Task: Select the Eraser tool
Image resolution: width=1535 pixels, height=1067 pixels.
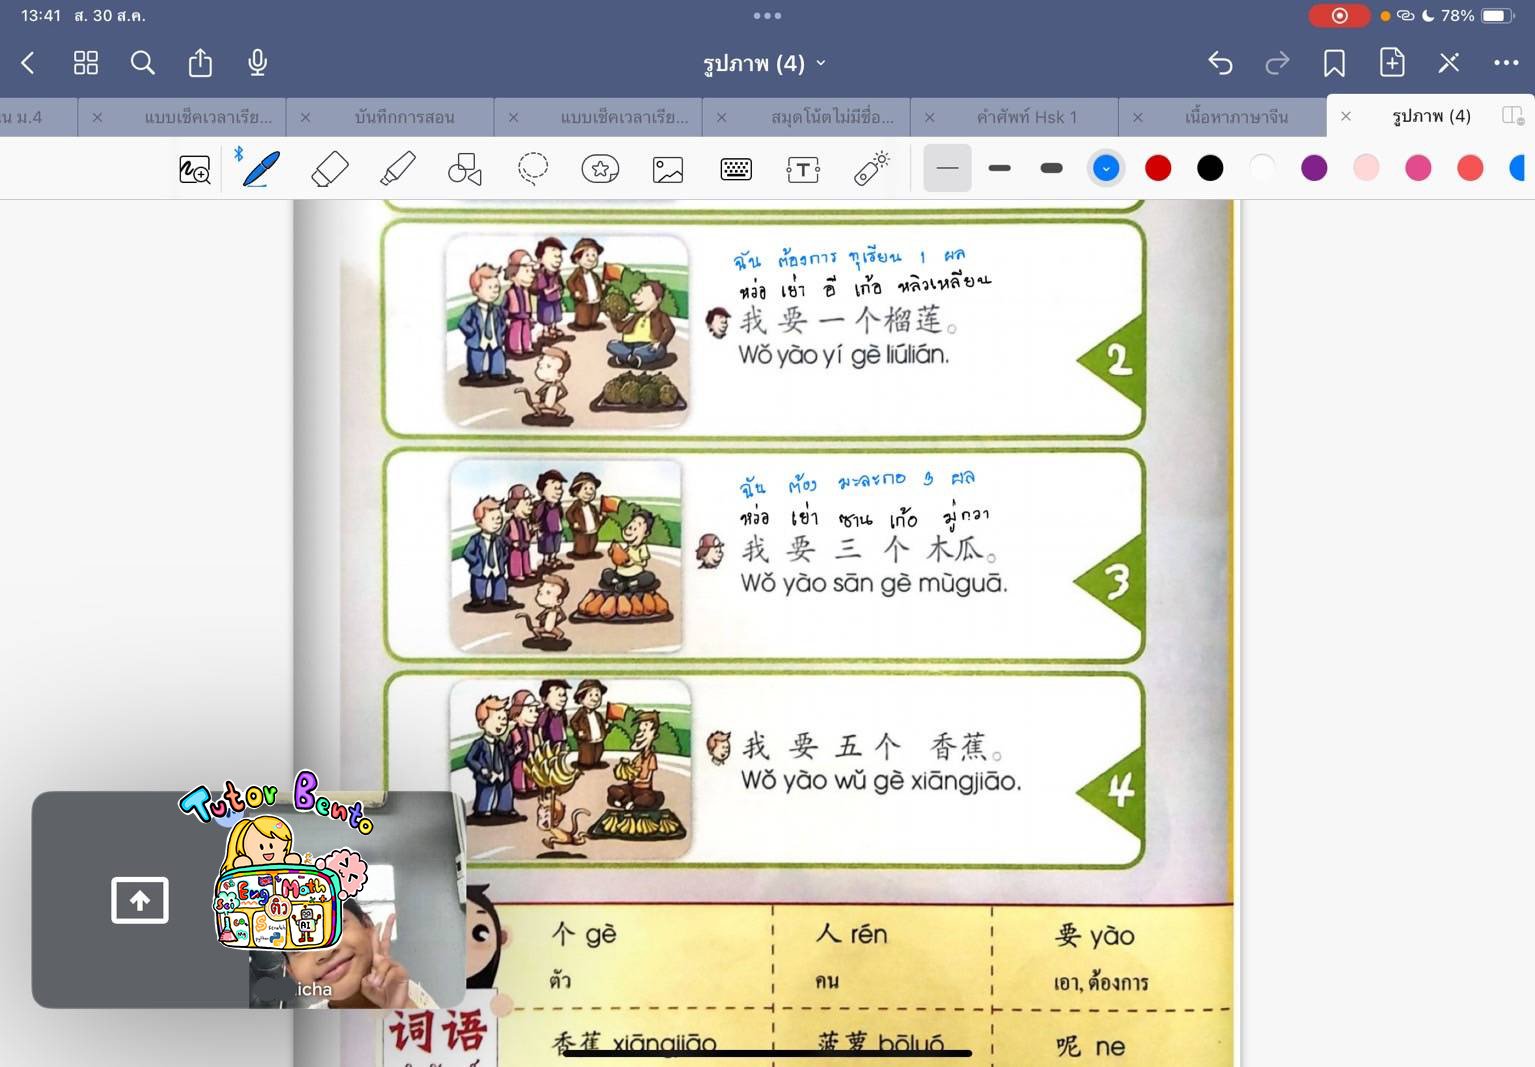Action: point(330,169)
